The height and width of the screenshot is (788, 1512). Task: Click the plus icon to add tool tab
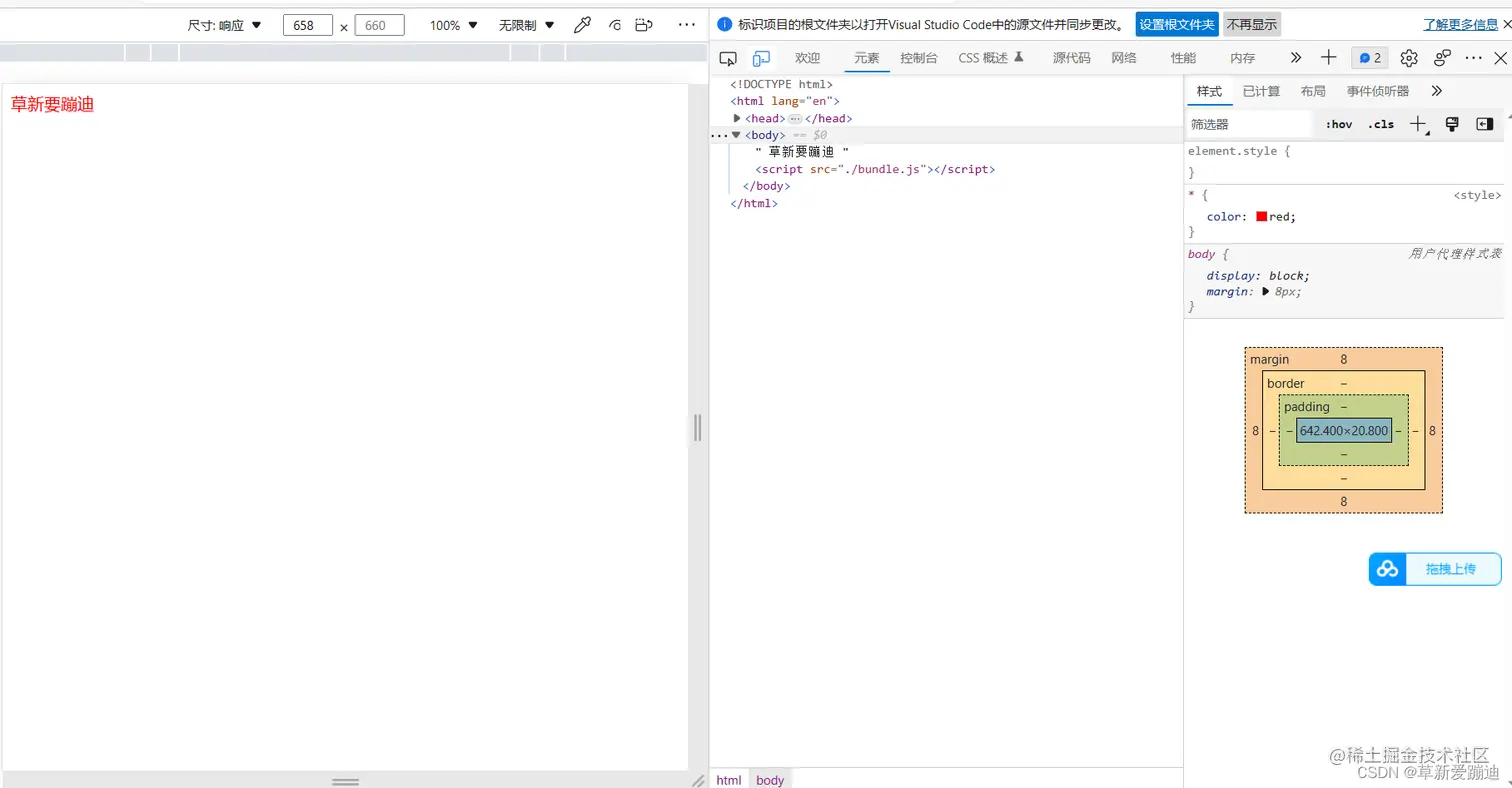coord(1328,58)
